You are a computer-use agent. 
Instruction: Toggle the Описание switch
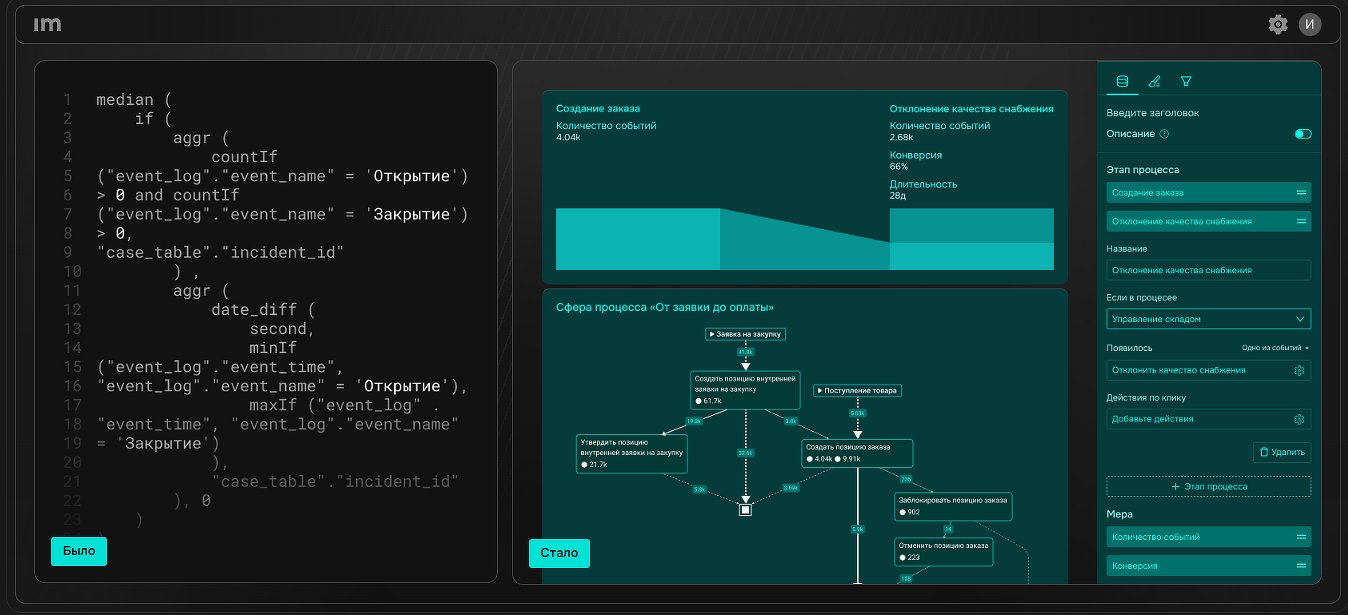(x=1302, y=134)
